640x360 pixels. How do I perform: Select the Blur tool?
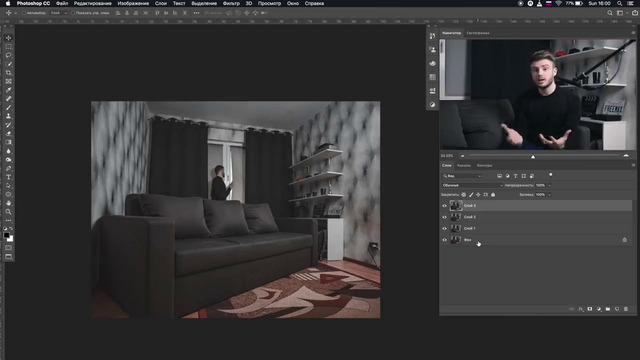8,151
